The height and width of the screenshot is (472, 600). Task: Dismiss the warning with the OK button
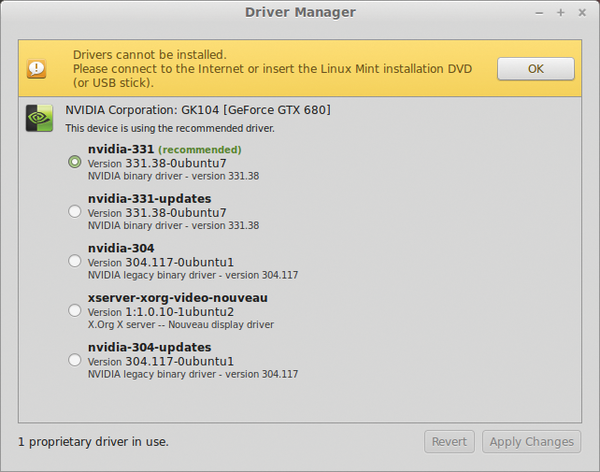[535, 69]
